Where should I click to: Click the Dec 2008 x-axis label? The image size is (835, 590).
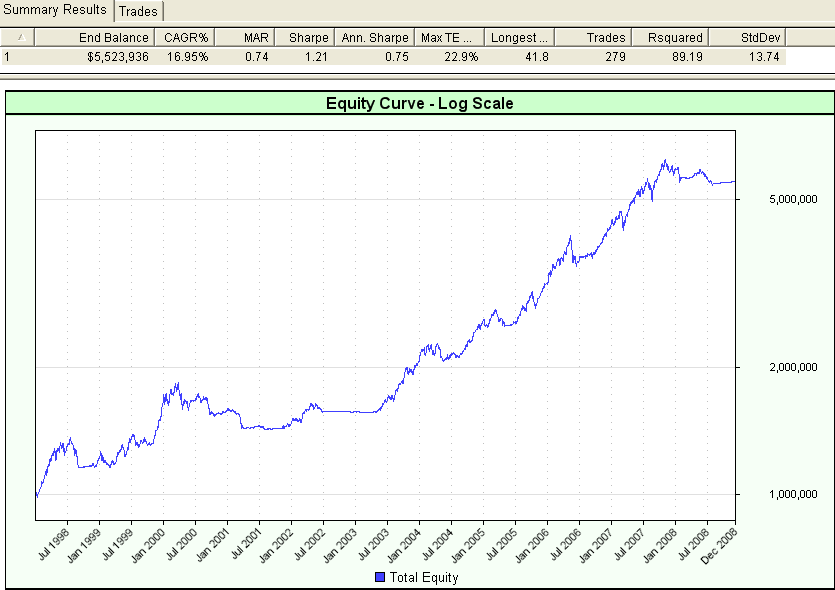(722, 547)
